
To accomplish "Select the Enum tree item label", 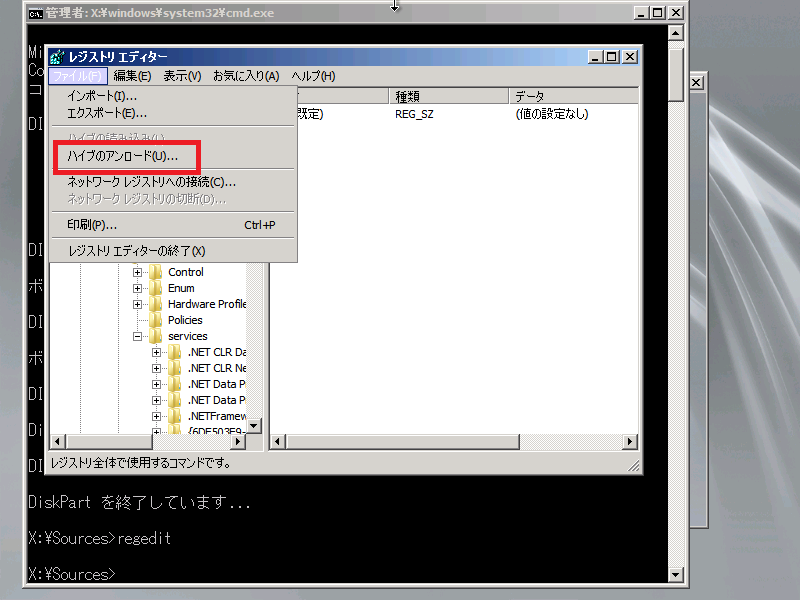I will click(181, 288).
